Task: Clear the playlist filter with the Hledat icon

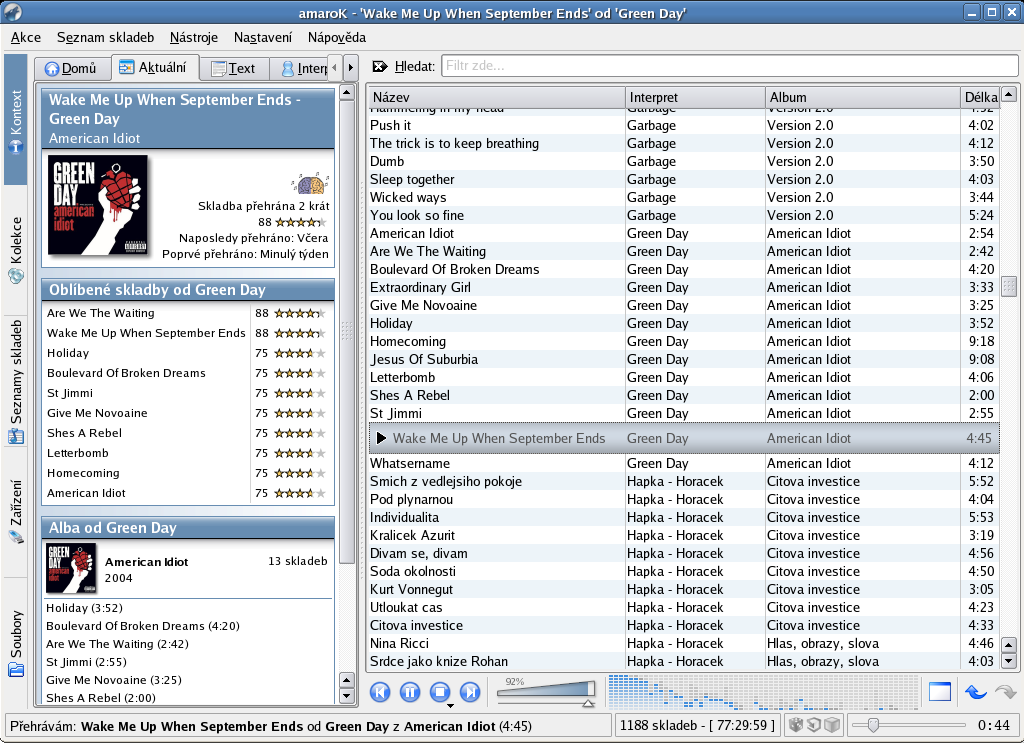Action: 379,66
